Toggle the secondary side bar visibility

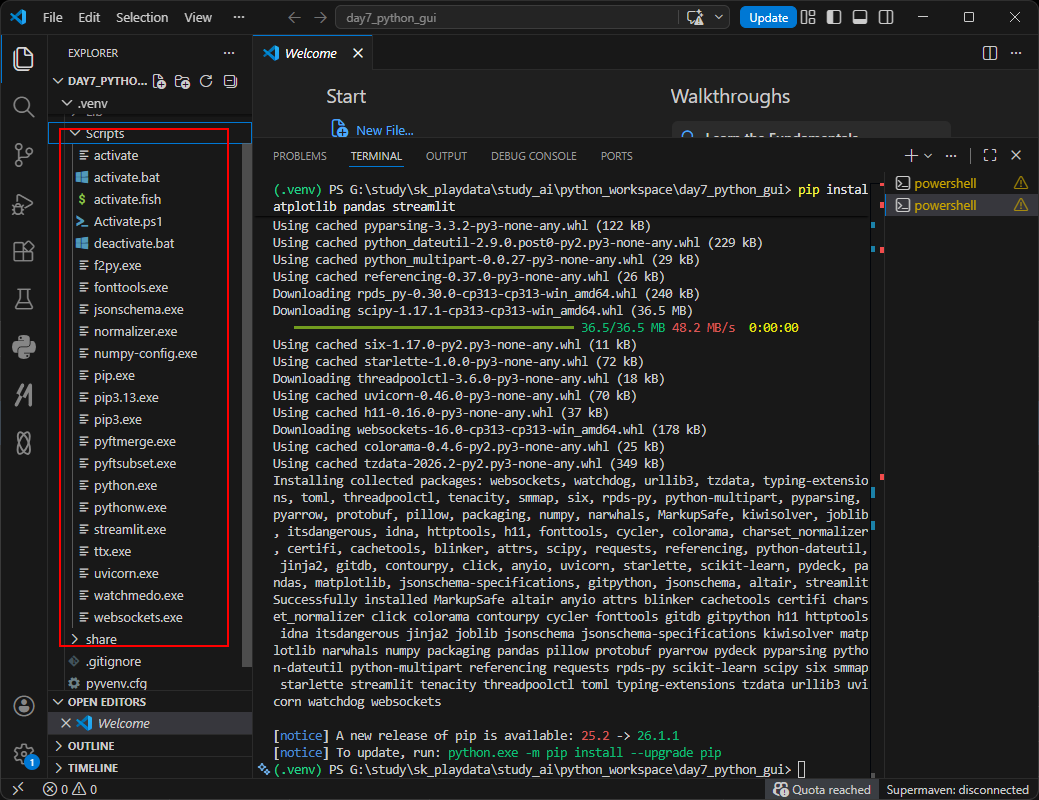click(x=886, y=17)
